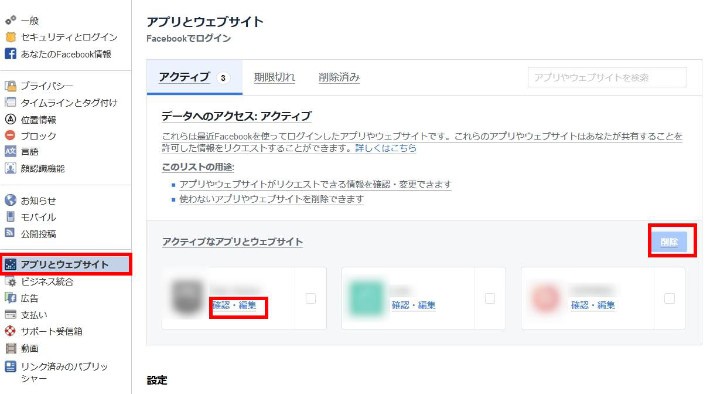Click the gears icon beside 一般
The height and width of the screenshot is (394, 710).
10,20
